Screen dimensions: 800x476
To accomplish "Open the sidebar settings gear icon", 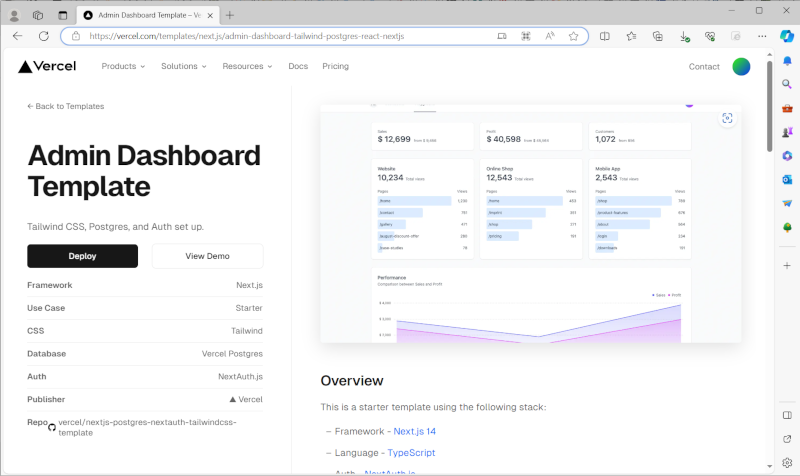I will click(787, 463).
